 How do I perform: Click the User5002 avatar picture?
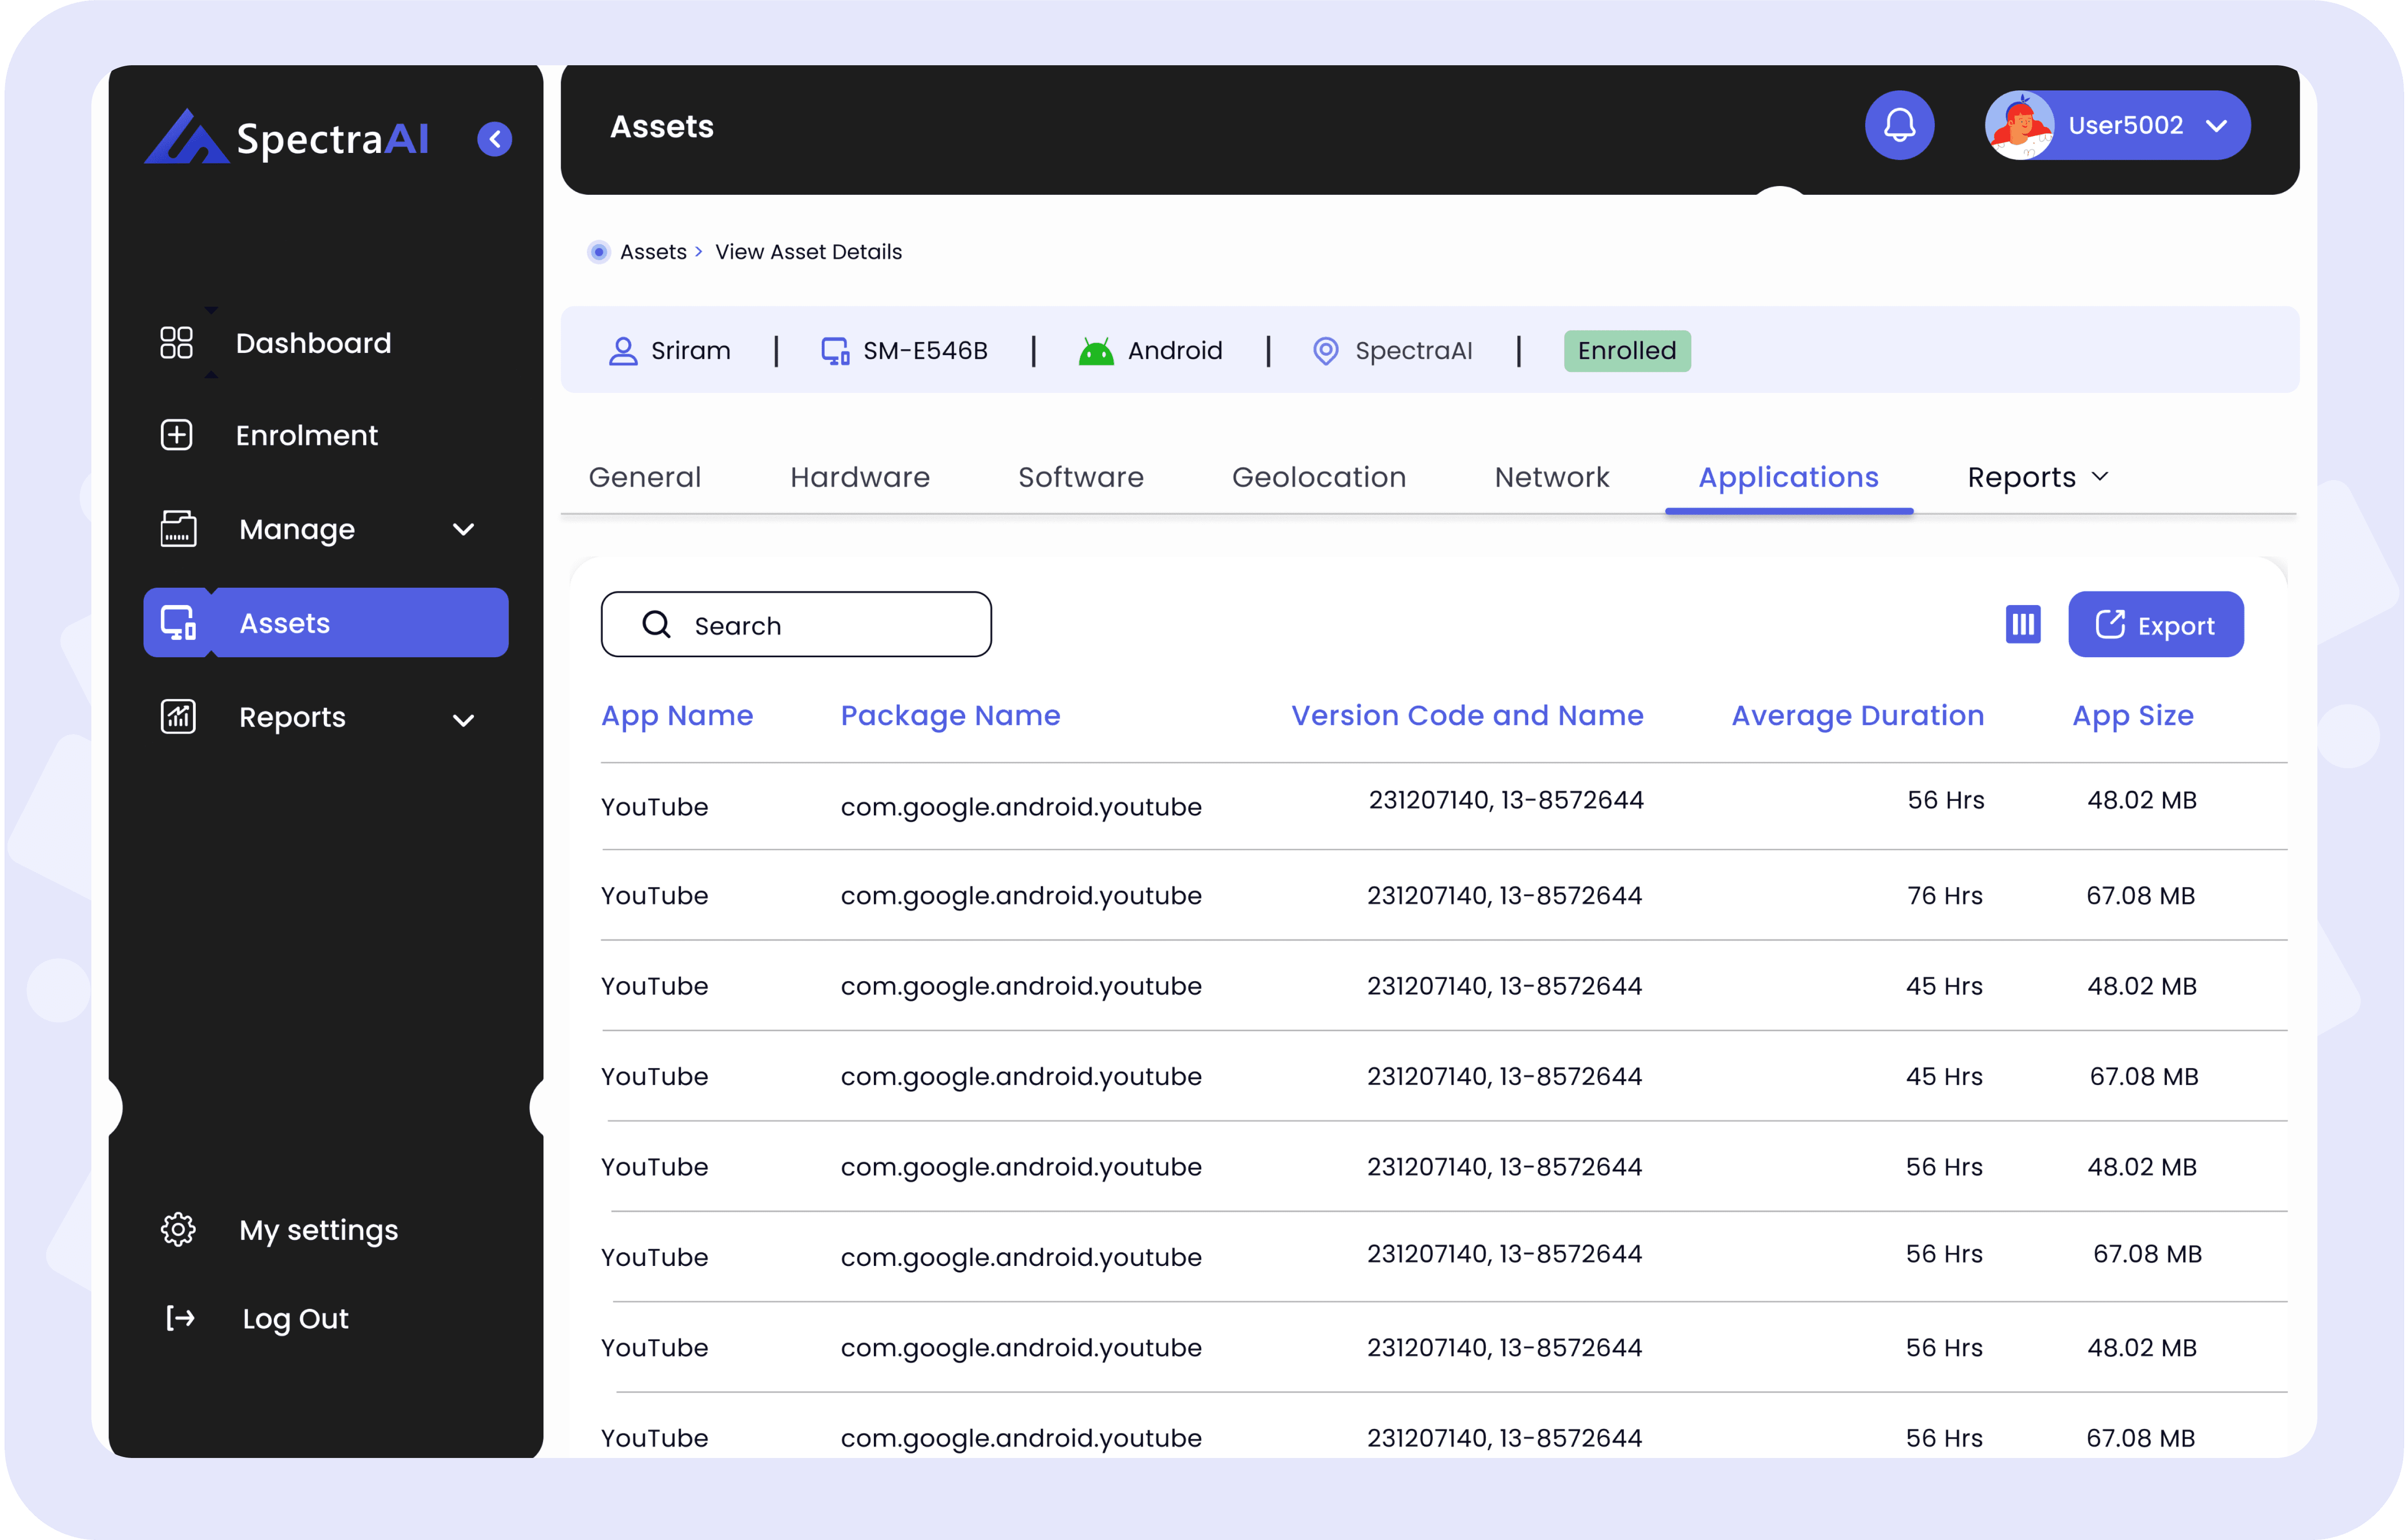pyautogui.click(x=2018, y=125)
